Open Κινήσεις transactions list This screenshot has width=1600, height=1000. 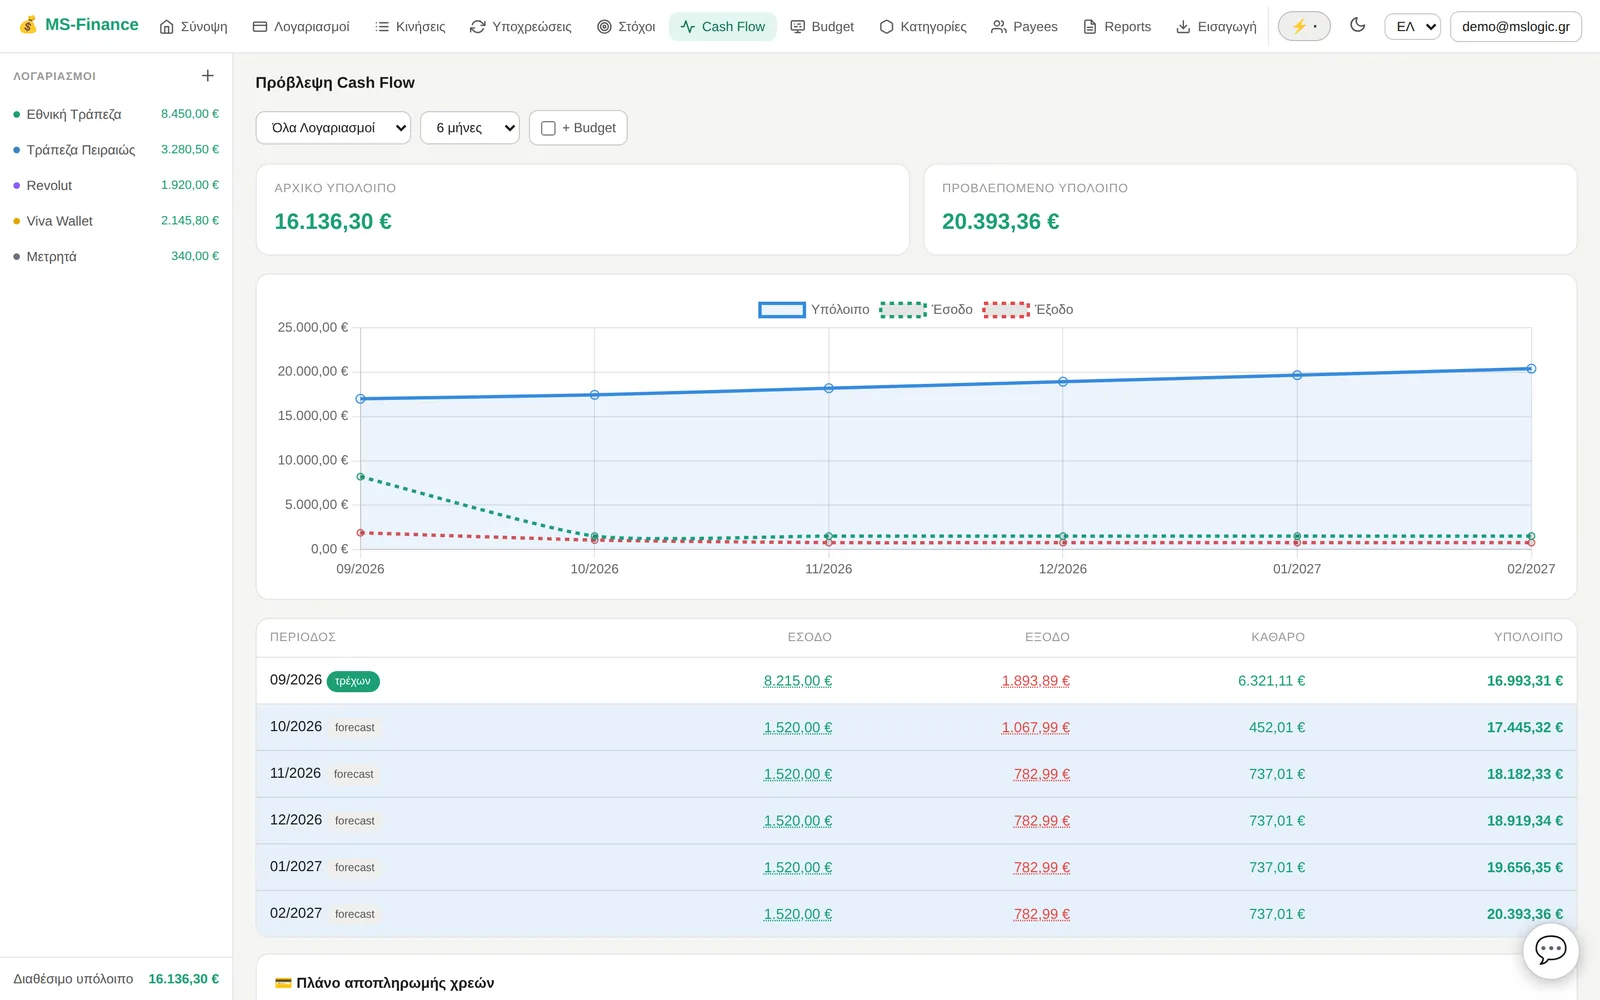tap(410, 27)
